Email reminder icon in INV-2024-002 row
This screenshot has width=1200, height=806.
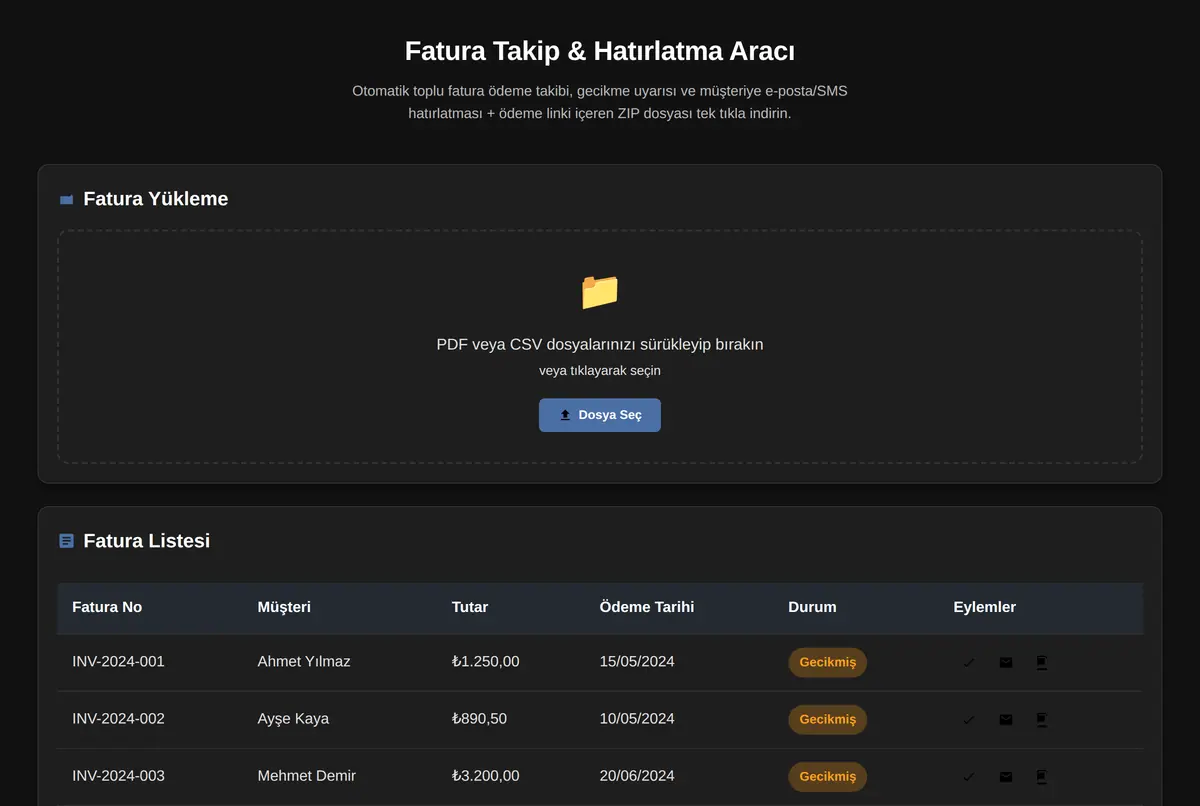(x=1006, y=719)
